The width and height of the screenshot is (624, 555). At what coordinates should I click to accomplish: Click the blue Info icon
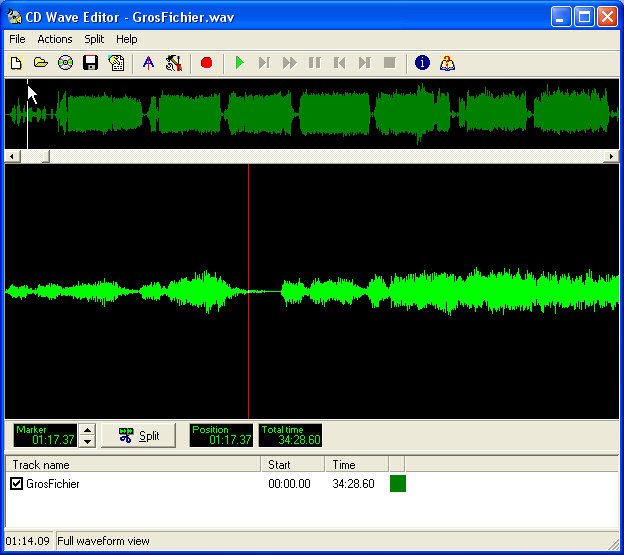click(x=422, y=63)
